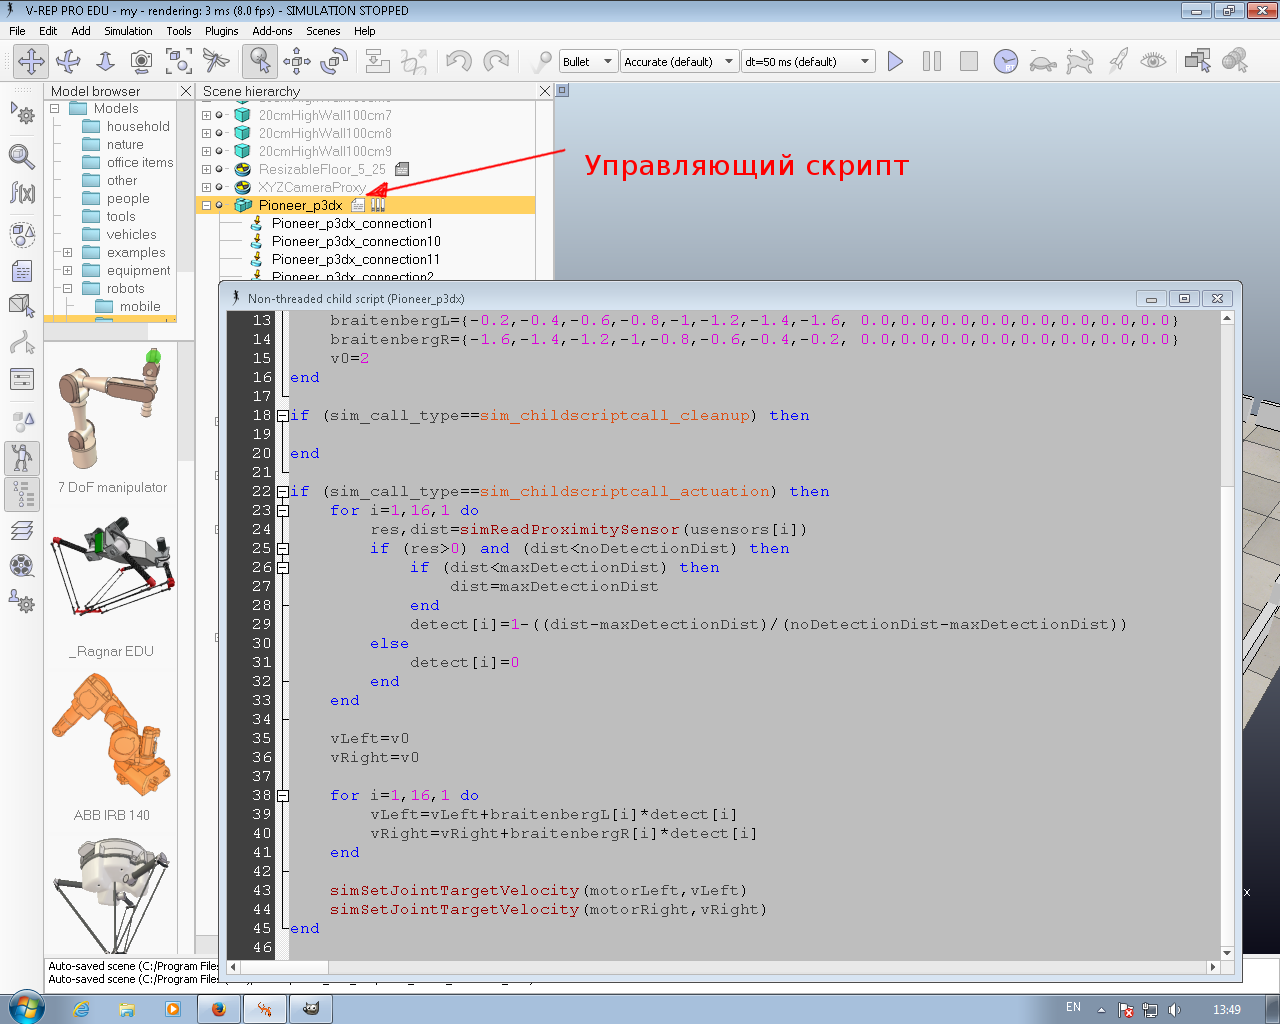Open simulation settings in left toolbar
This screenshot has height=1024, width=1280.
tap(22, 113)
